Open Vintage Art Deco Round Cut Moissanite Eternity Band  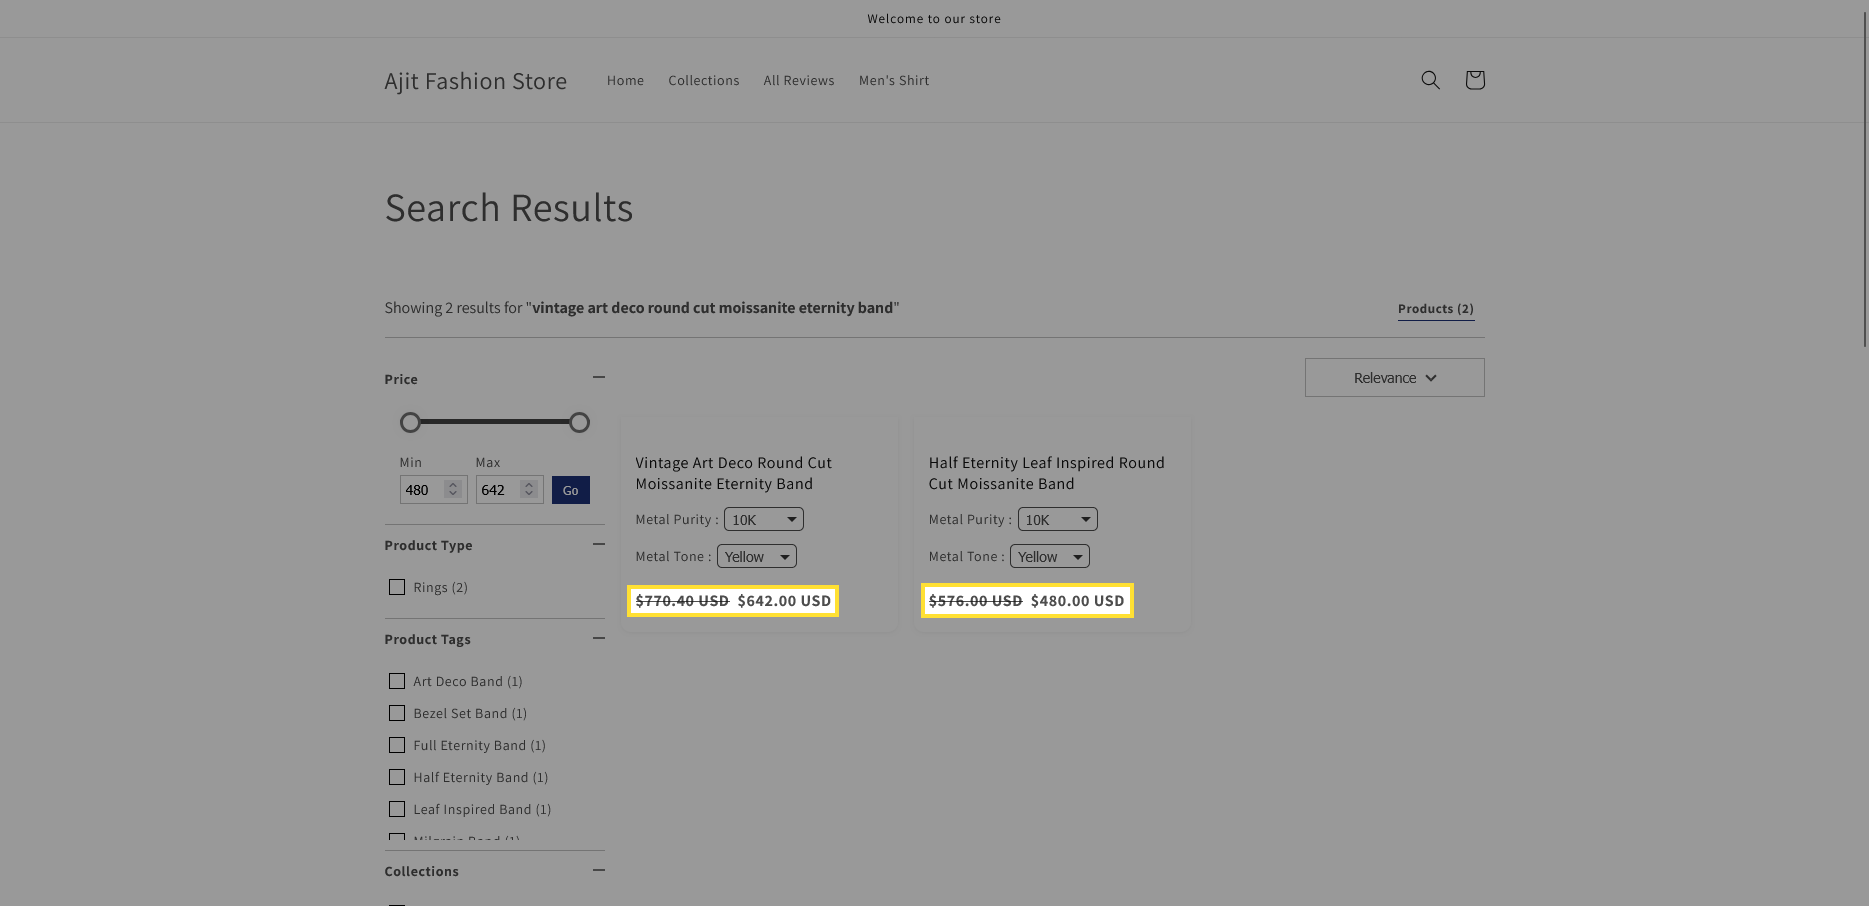point(733,473)
